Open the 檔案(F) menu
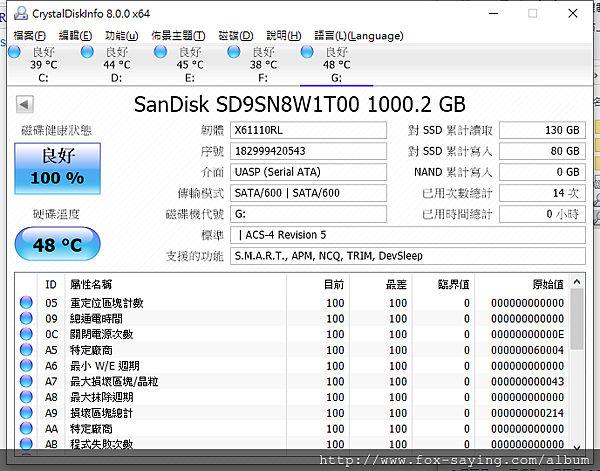The image size is (600, 471). pos(29,36)
